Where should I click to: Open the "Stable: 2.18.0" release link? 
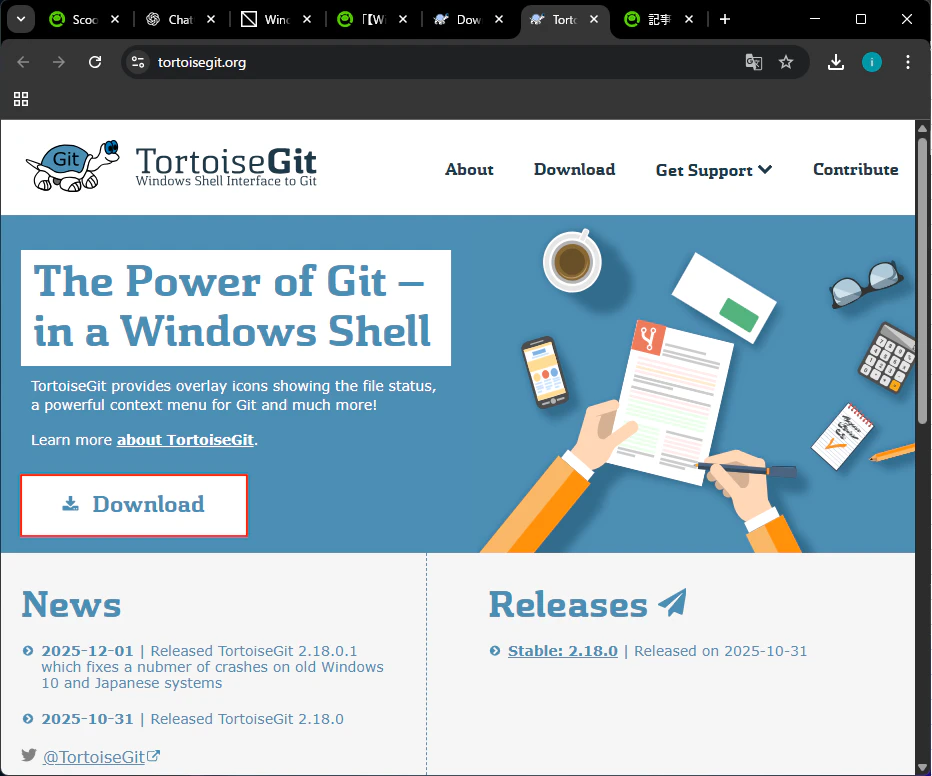562,651
